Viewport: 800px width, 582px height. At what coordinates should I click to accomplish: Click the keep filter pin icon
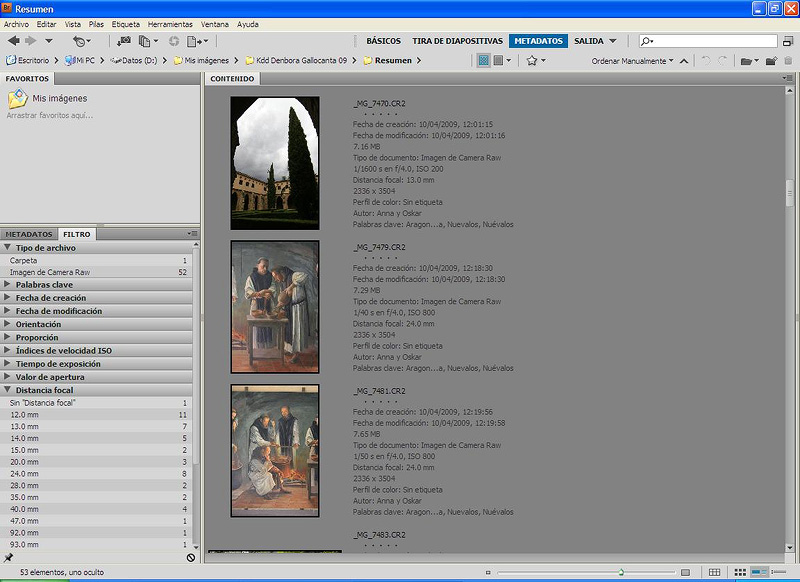pos(8,557)
